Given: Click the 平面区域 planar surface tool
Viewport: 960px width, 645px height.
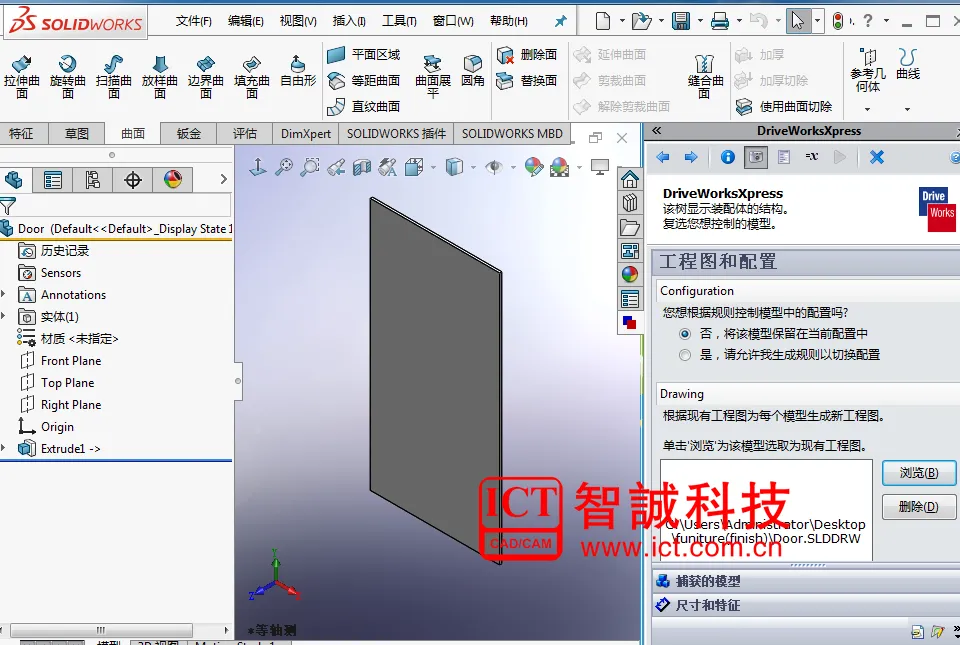Looking at the screenshot, I should tap(364, 54).
